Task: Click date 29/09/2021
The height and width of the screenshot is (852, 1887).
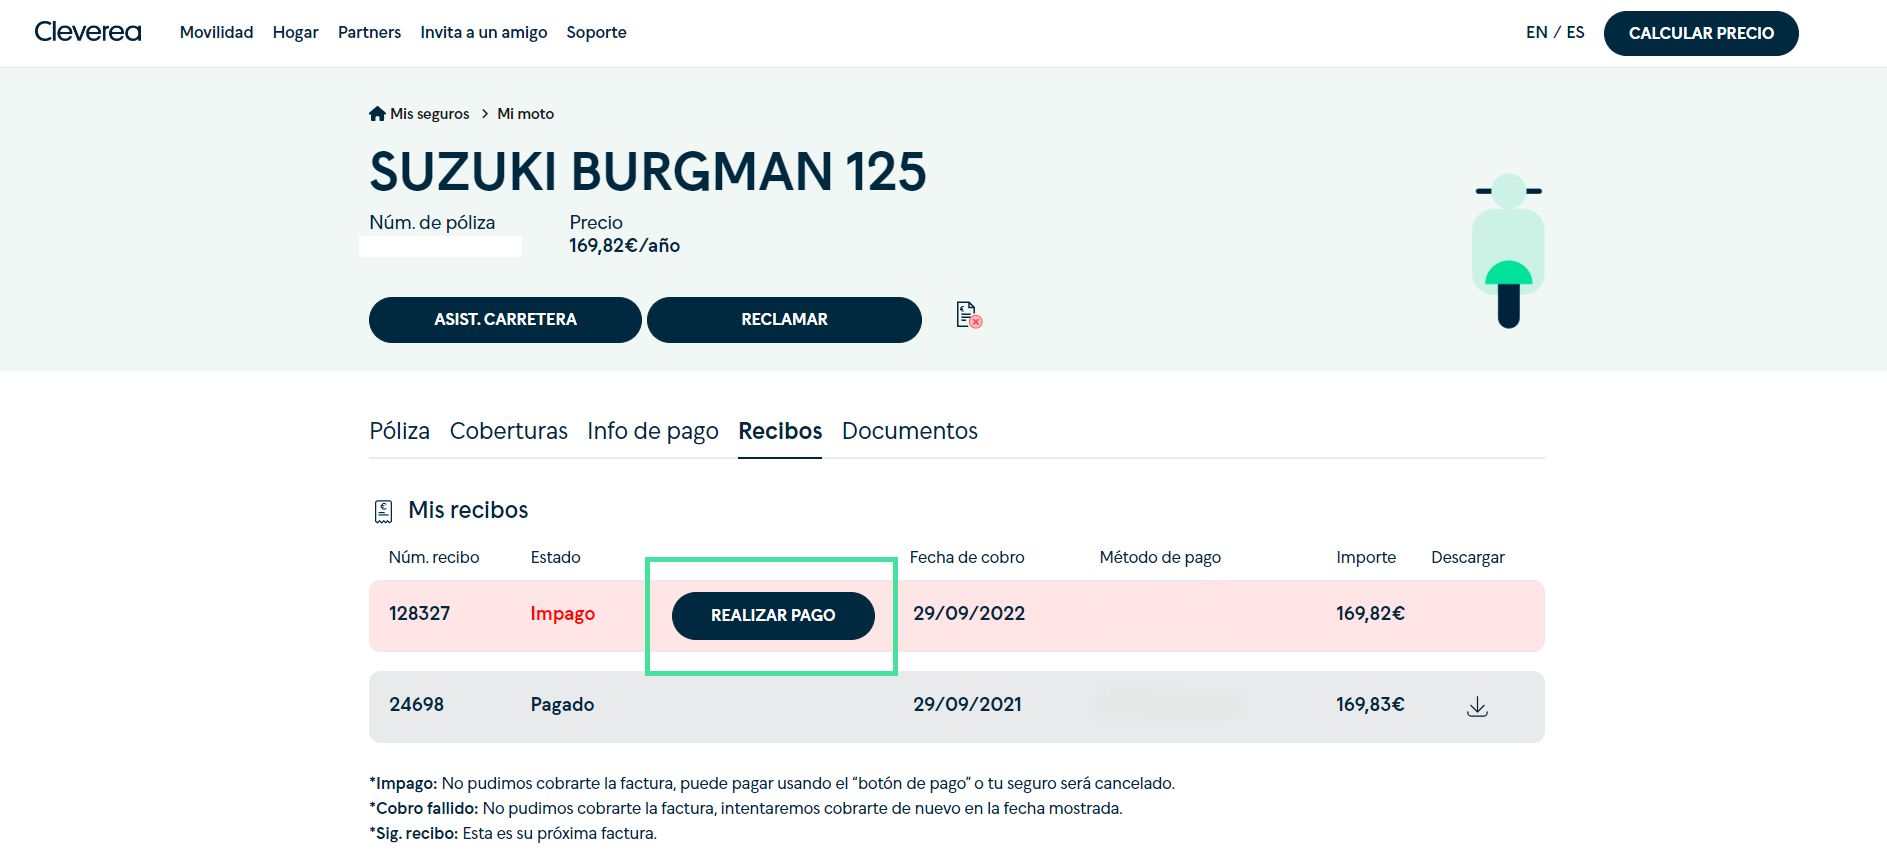Action: tap(967, 705)
